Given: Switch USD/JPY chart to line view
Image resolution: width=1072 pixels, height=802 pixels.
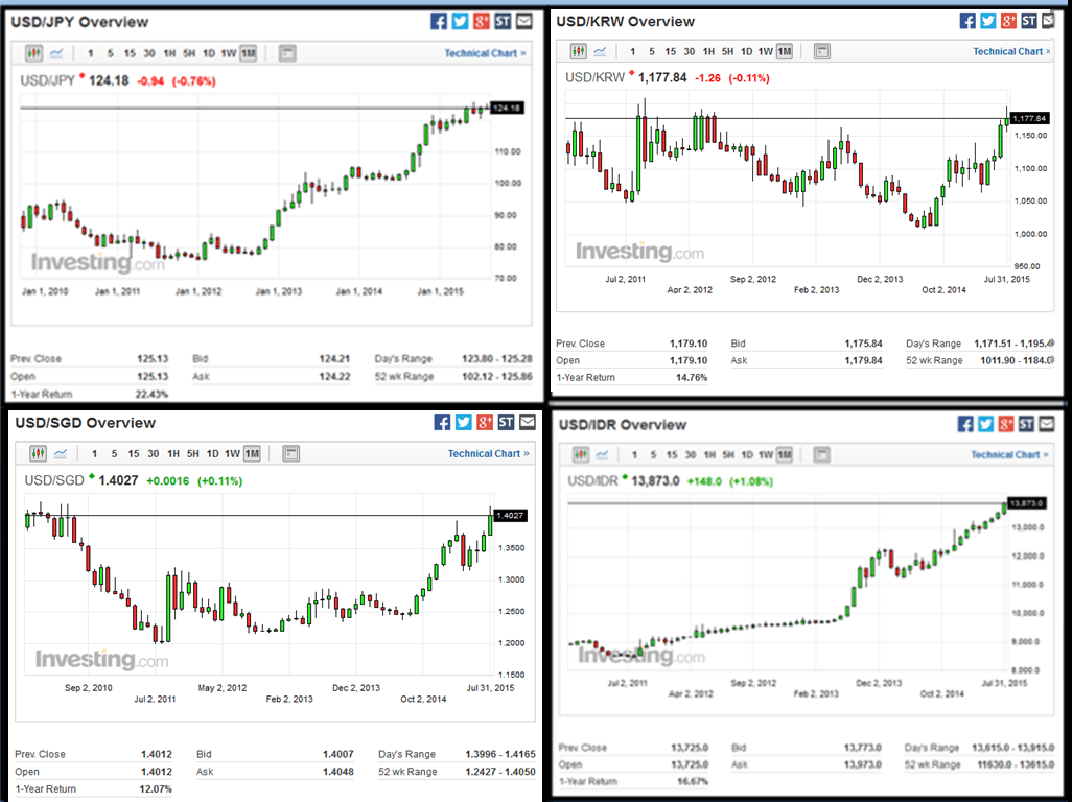Looking at the screenshot, I should tap(56, 53).
